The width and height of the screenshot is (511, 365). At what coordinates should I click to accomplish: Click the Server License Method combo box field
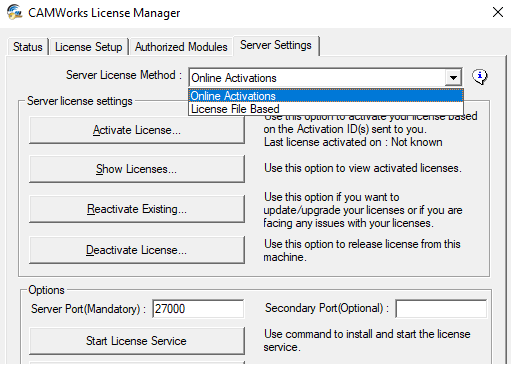pyautogui.click(x=325, y=78)
